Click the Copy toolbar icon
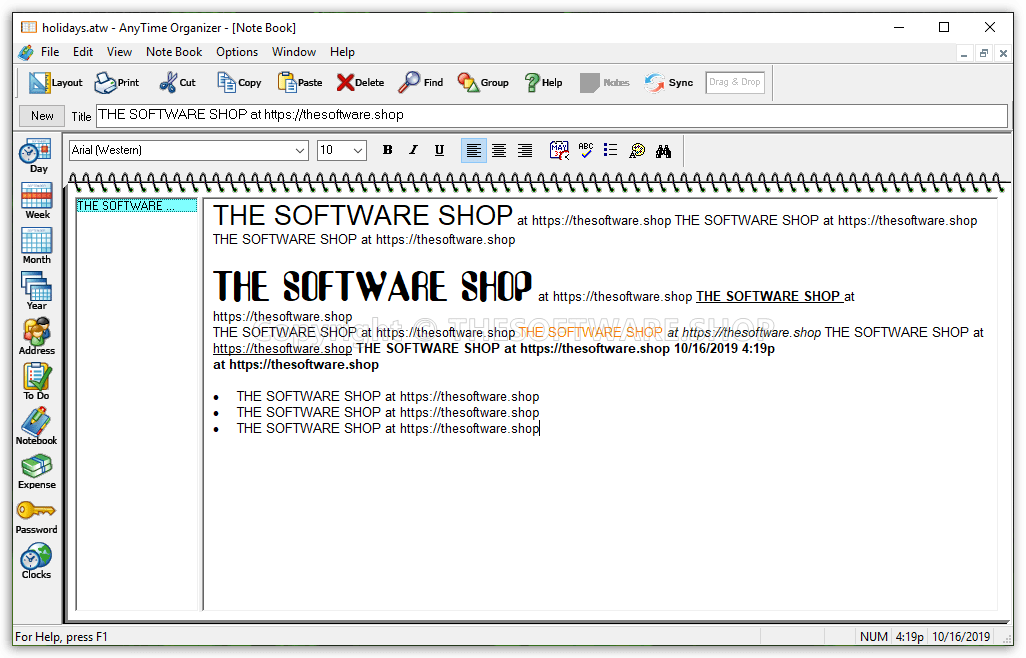Screen dimensions: 1026x658 point(239,82)
